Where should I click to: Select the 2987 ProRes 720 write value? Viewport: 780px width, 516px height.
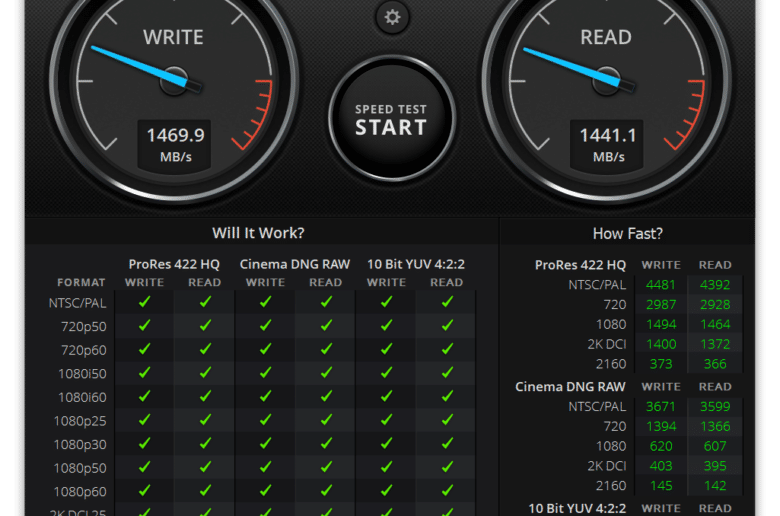pos(661,305)
